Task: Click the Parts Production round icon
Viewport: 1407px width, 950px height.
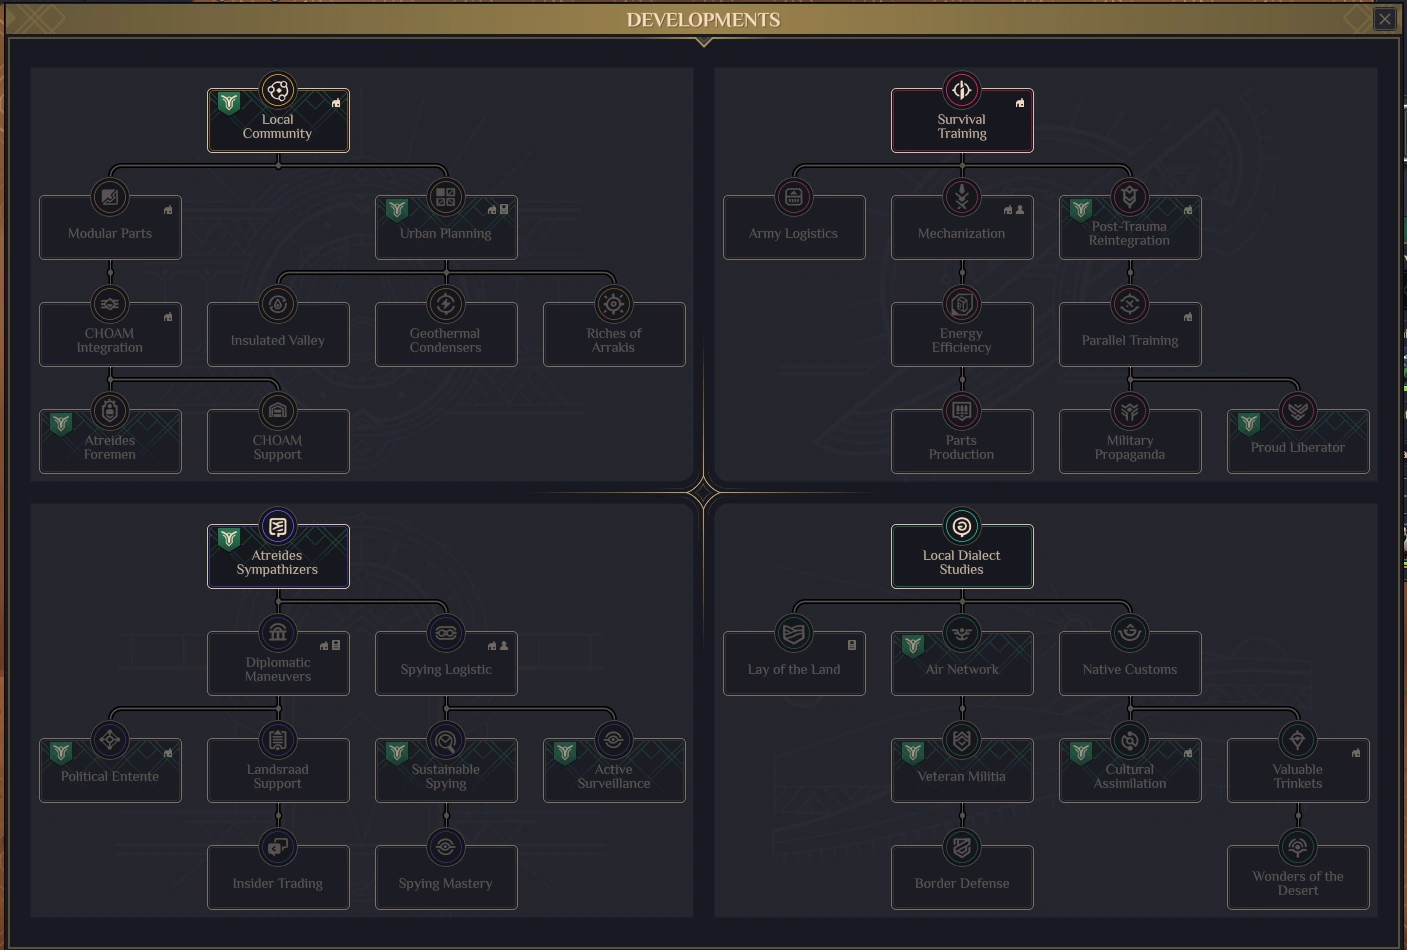Action: (962, 411)
